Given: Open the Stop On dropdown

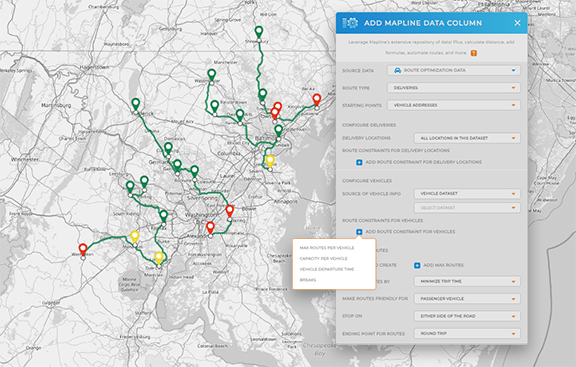Looking at the screenshot, I should [x=467, y=316].
